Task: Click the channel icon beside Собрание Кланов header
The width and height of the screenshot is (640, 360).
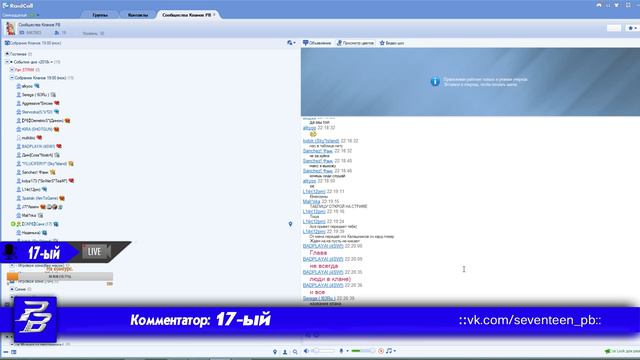Action: (7, 43)
